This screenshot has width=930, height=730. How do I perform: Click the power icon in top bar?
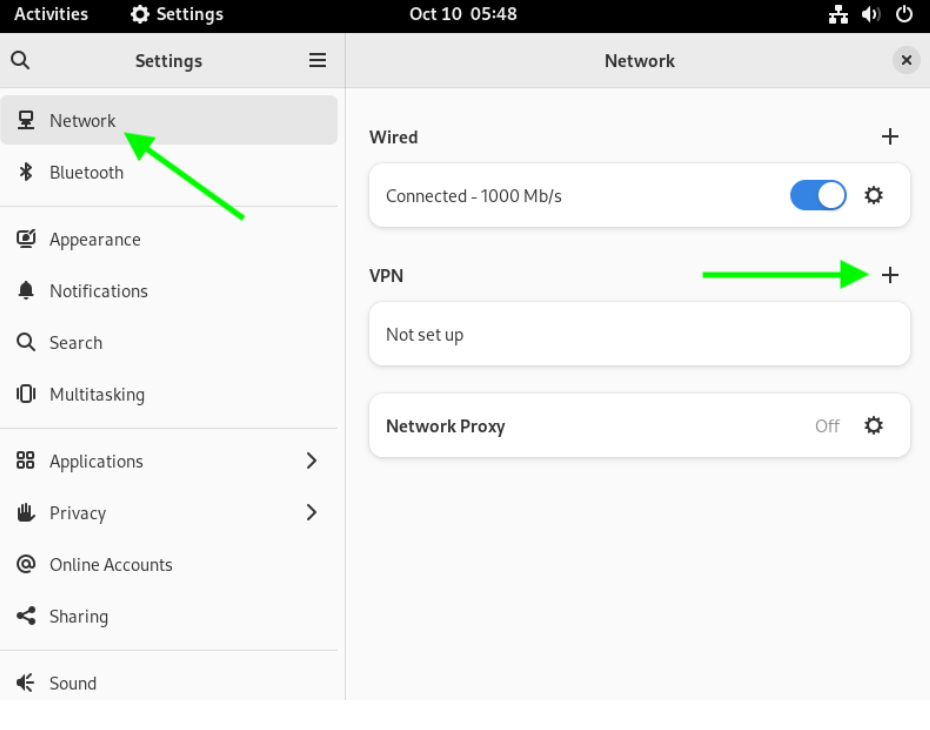pos(904,14)
